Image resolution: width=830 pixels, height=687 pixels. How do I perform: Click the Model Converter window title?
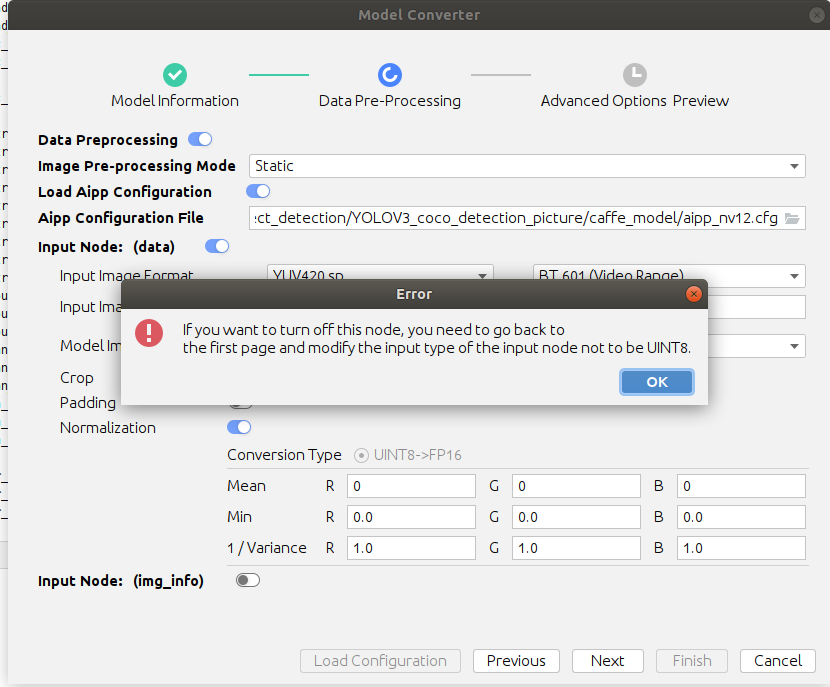pos(419,15)
